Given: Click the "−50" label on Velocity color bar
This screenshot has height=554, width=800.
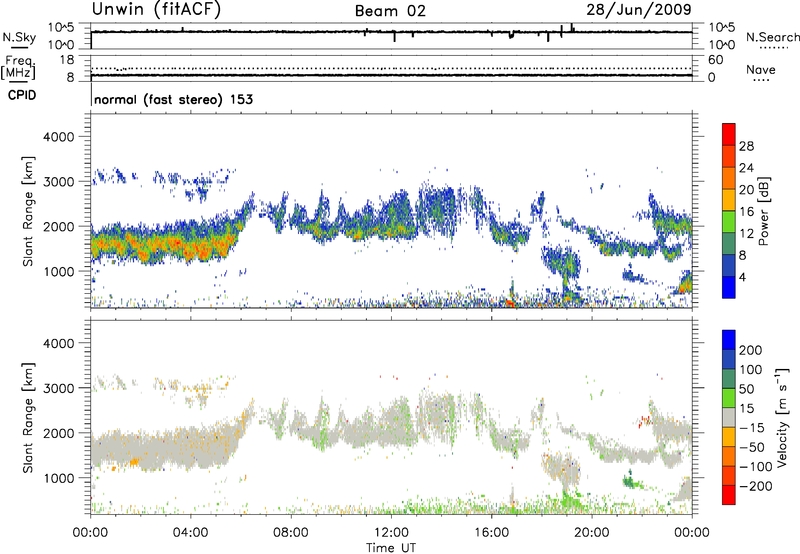Looking at the screenshot, I should click(x=752, y=447).
